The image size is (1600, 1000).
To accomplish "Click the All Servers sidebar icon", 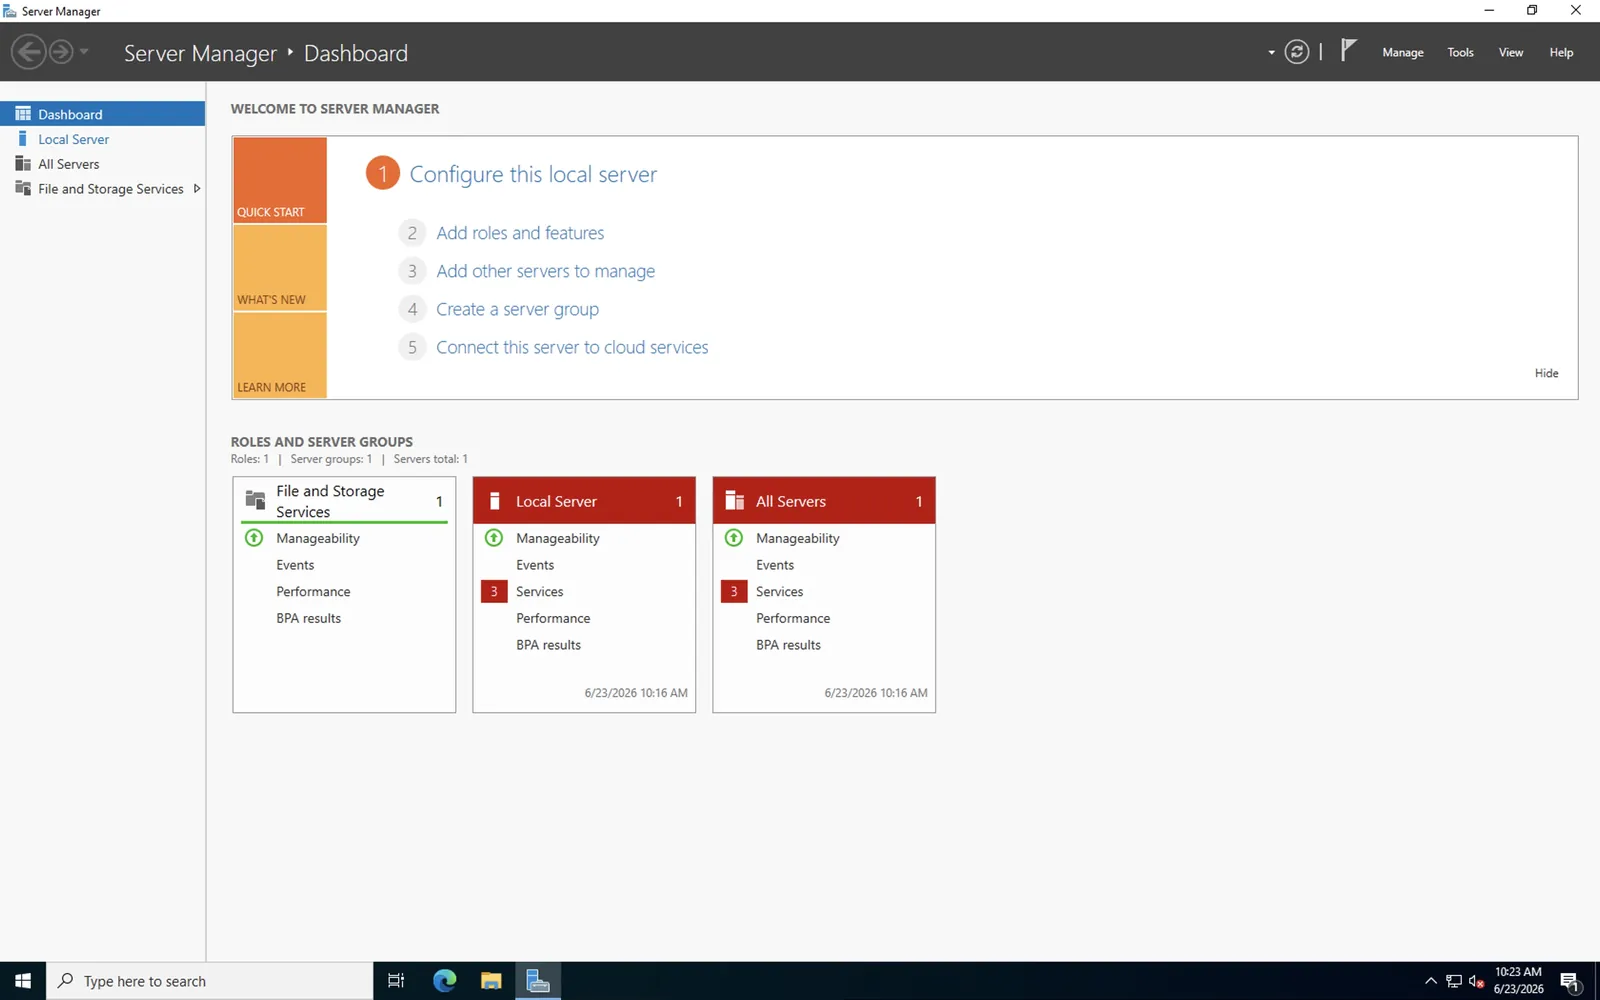I will (x=23, y=164).
